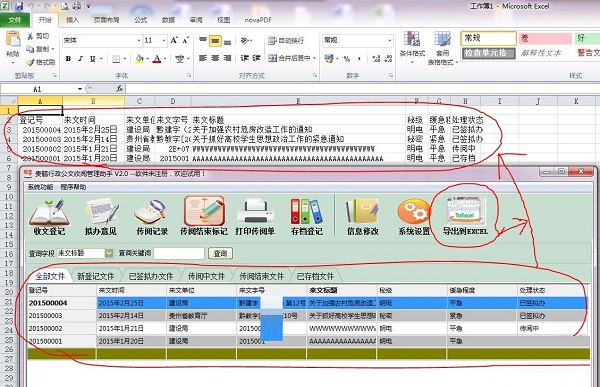Toggle align text left
Image resolution: width=600 pixels, height=387 pixels.
[203, 58]
